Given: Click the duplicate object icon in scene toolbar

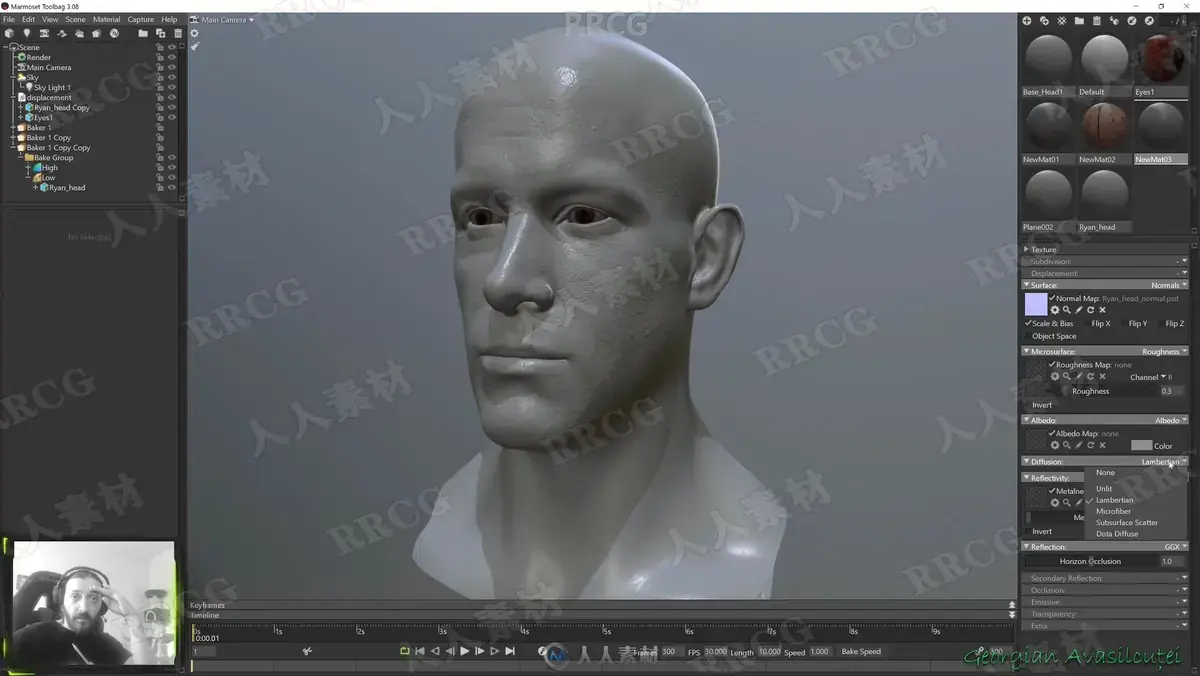Looking at the screenshot, I should click(x=160, y=33).
